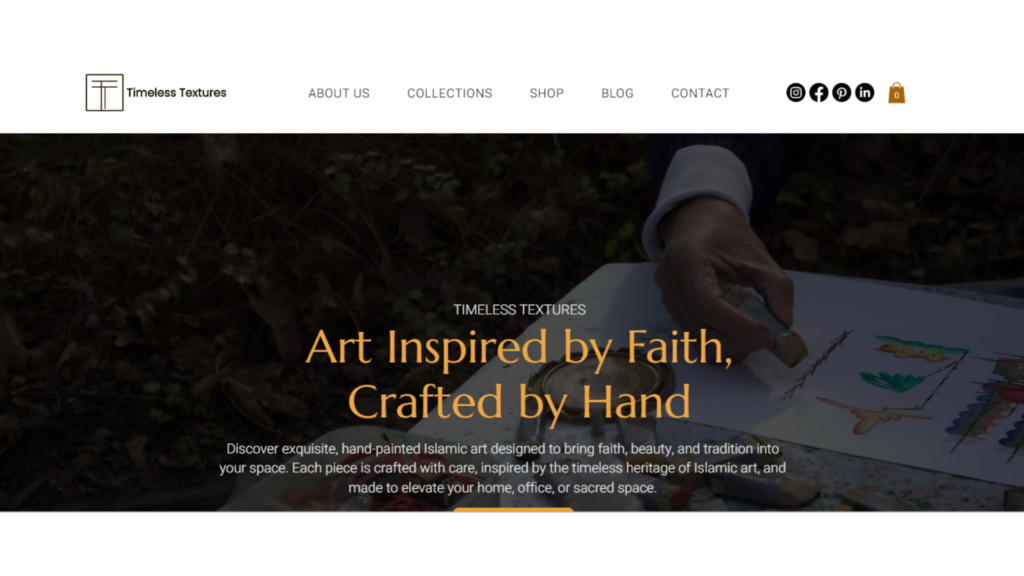The height and width of the screenshot is (576, 1024).
Task: Click the 'Discover exquisite, hand-painted' description paragraph
Action: 502,468
